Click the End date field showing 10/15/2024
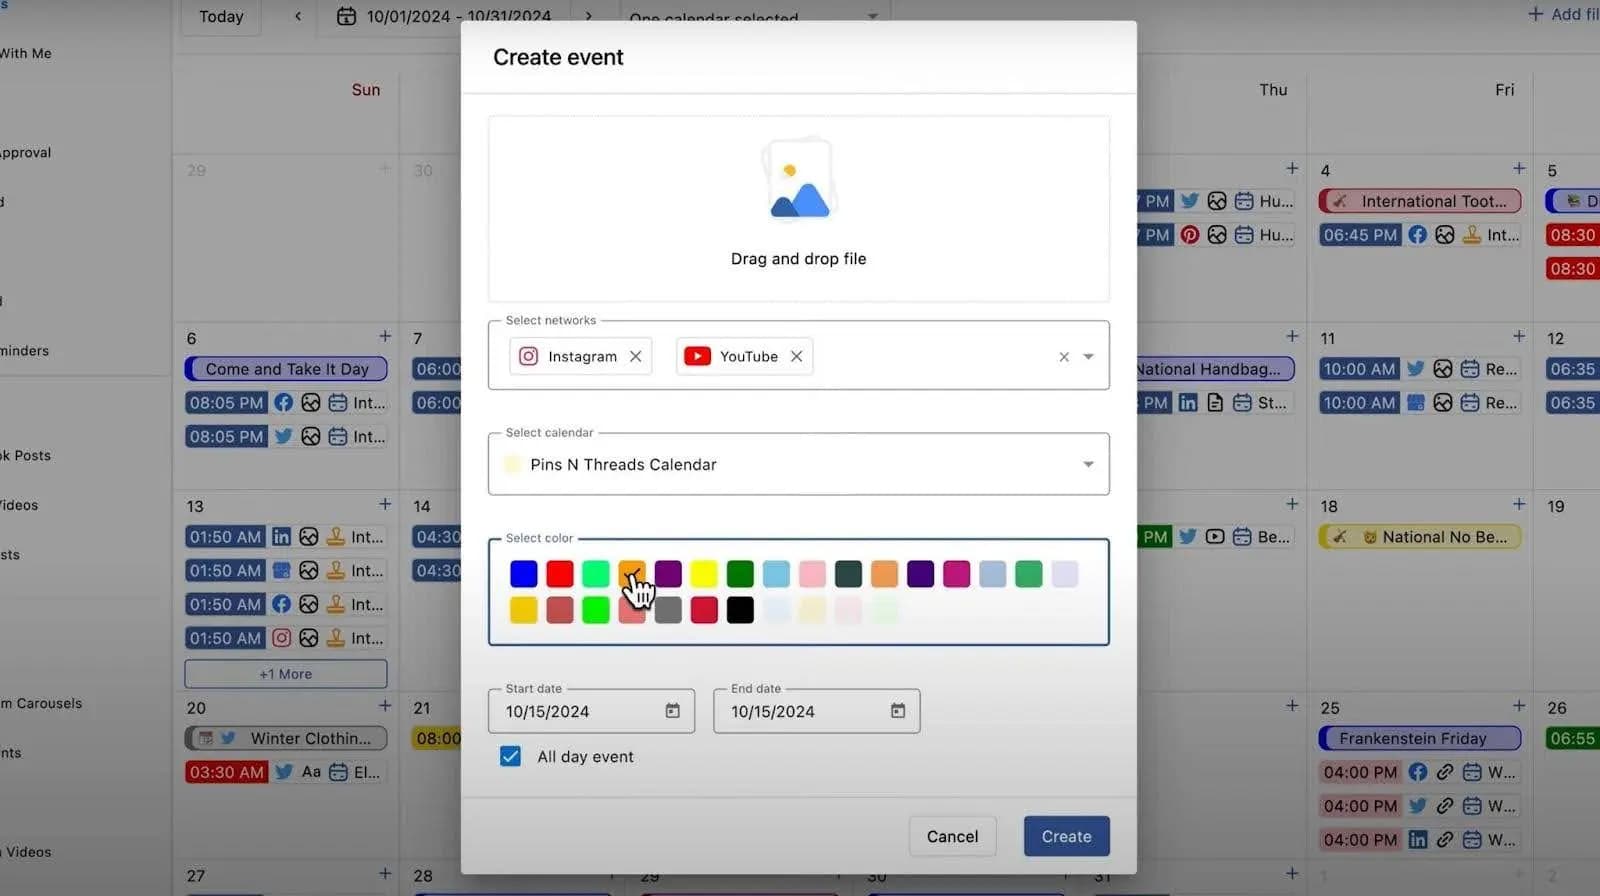Image resolution: width=1600 pixels, height=896 pixels. click(x=816, y=711)
